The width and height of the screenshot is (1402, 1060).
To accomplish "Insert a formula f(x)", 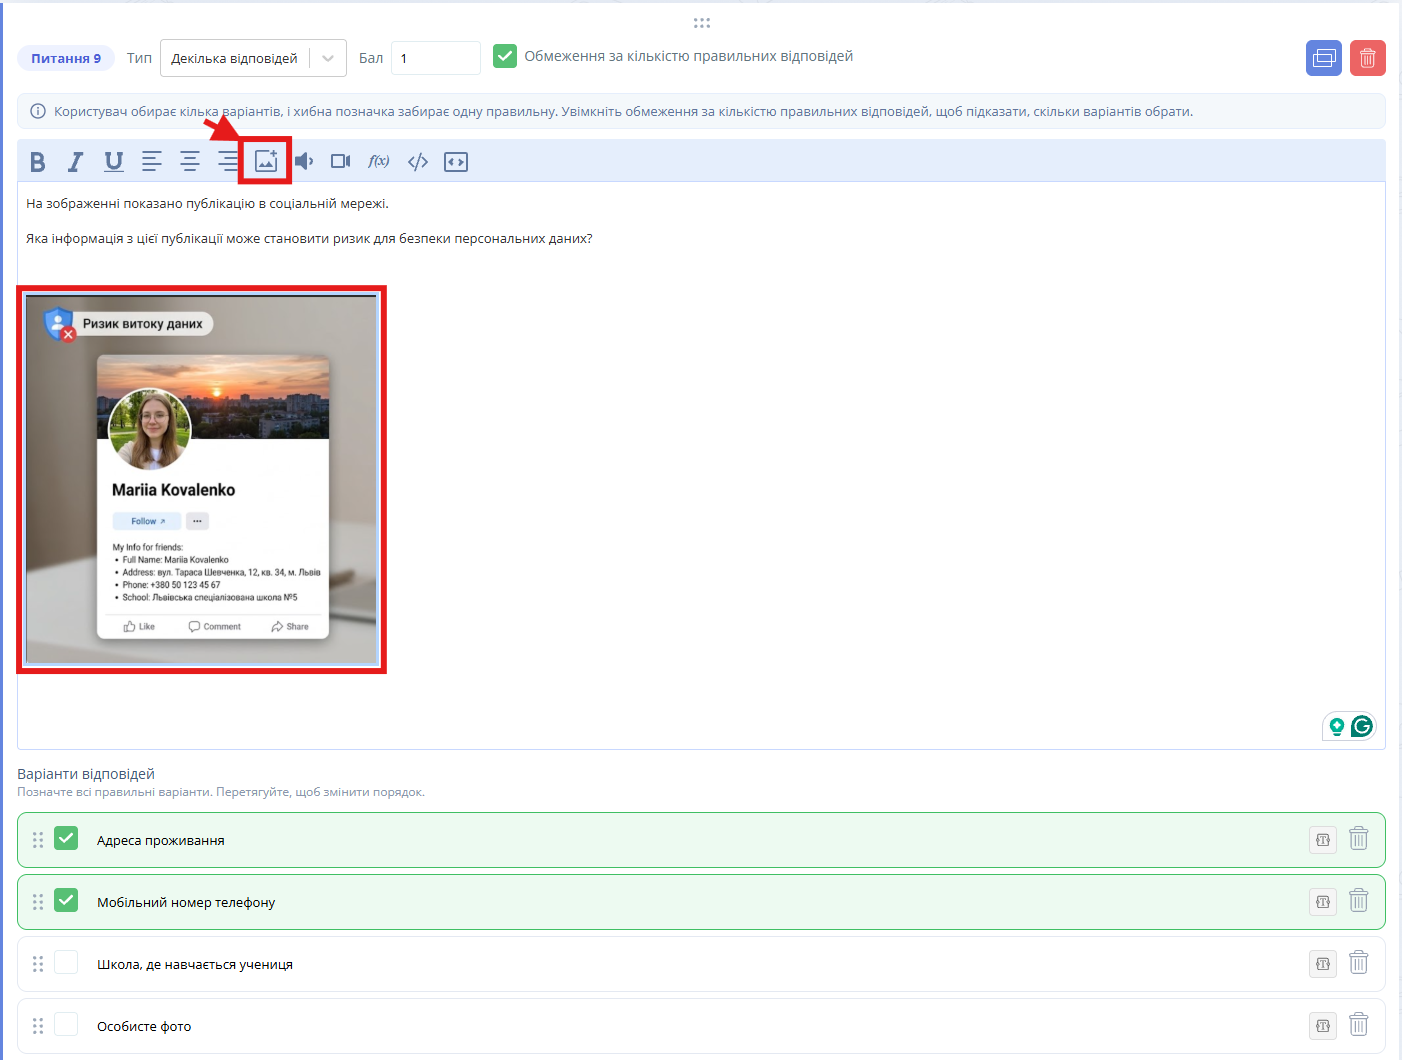I will 379,161.
